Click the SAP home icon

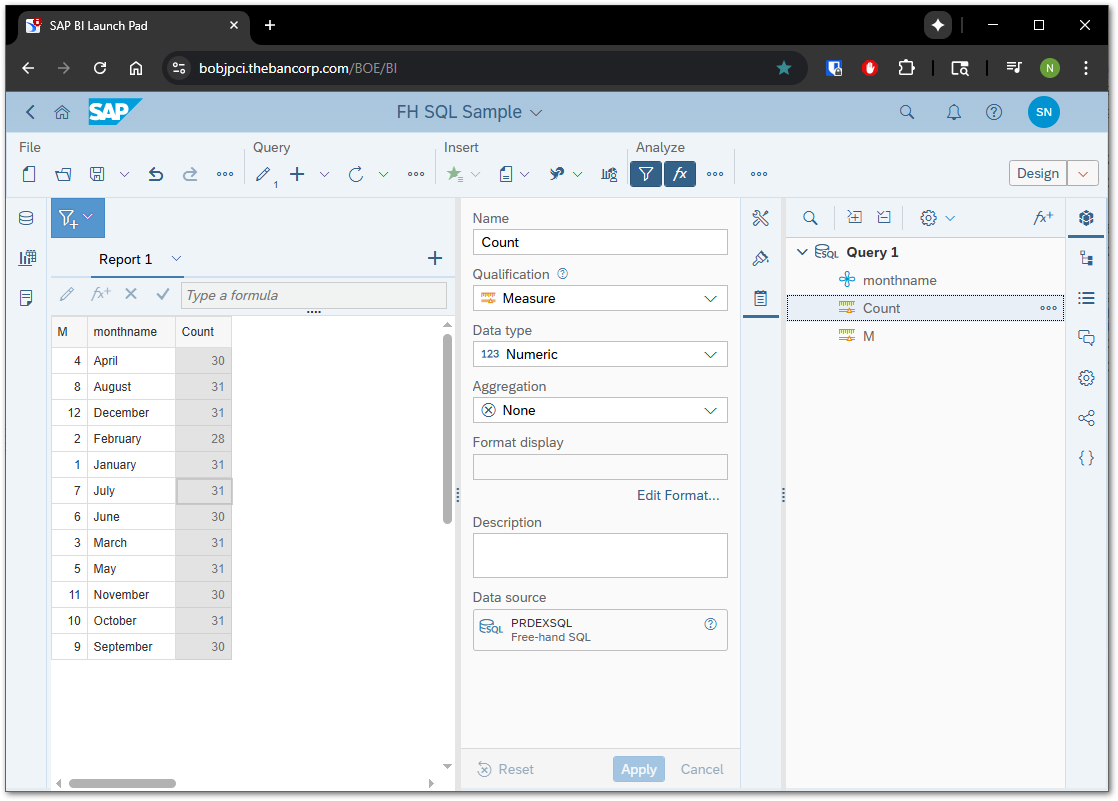pos(62,112)
